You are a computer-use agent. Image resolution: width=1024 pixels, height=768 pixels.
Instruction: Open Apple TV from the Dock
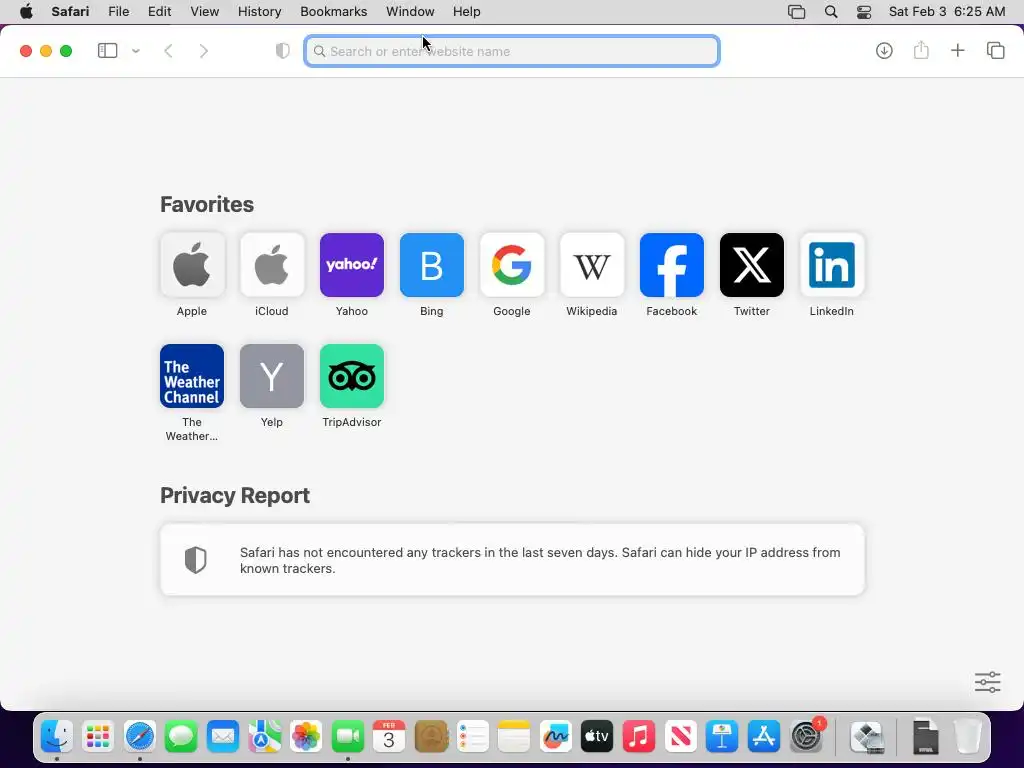(597, 737)
